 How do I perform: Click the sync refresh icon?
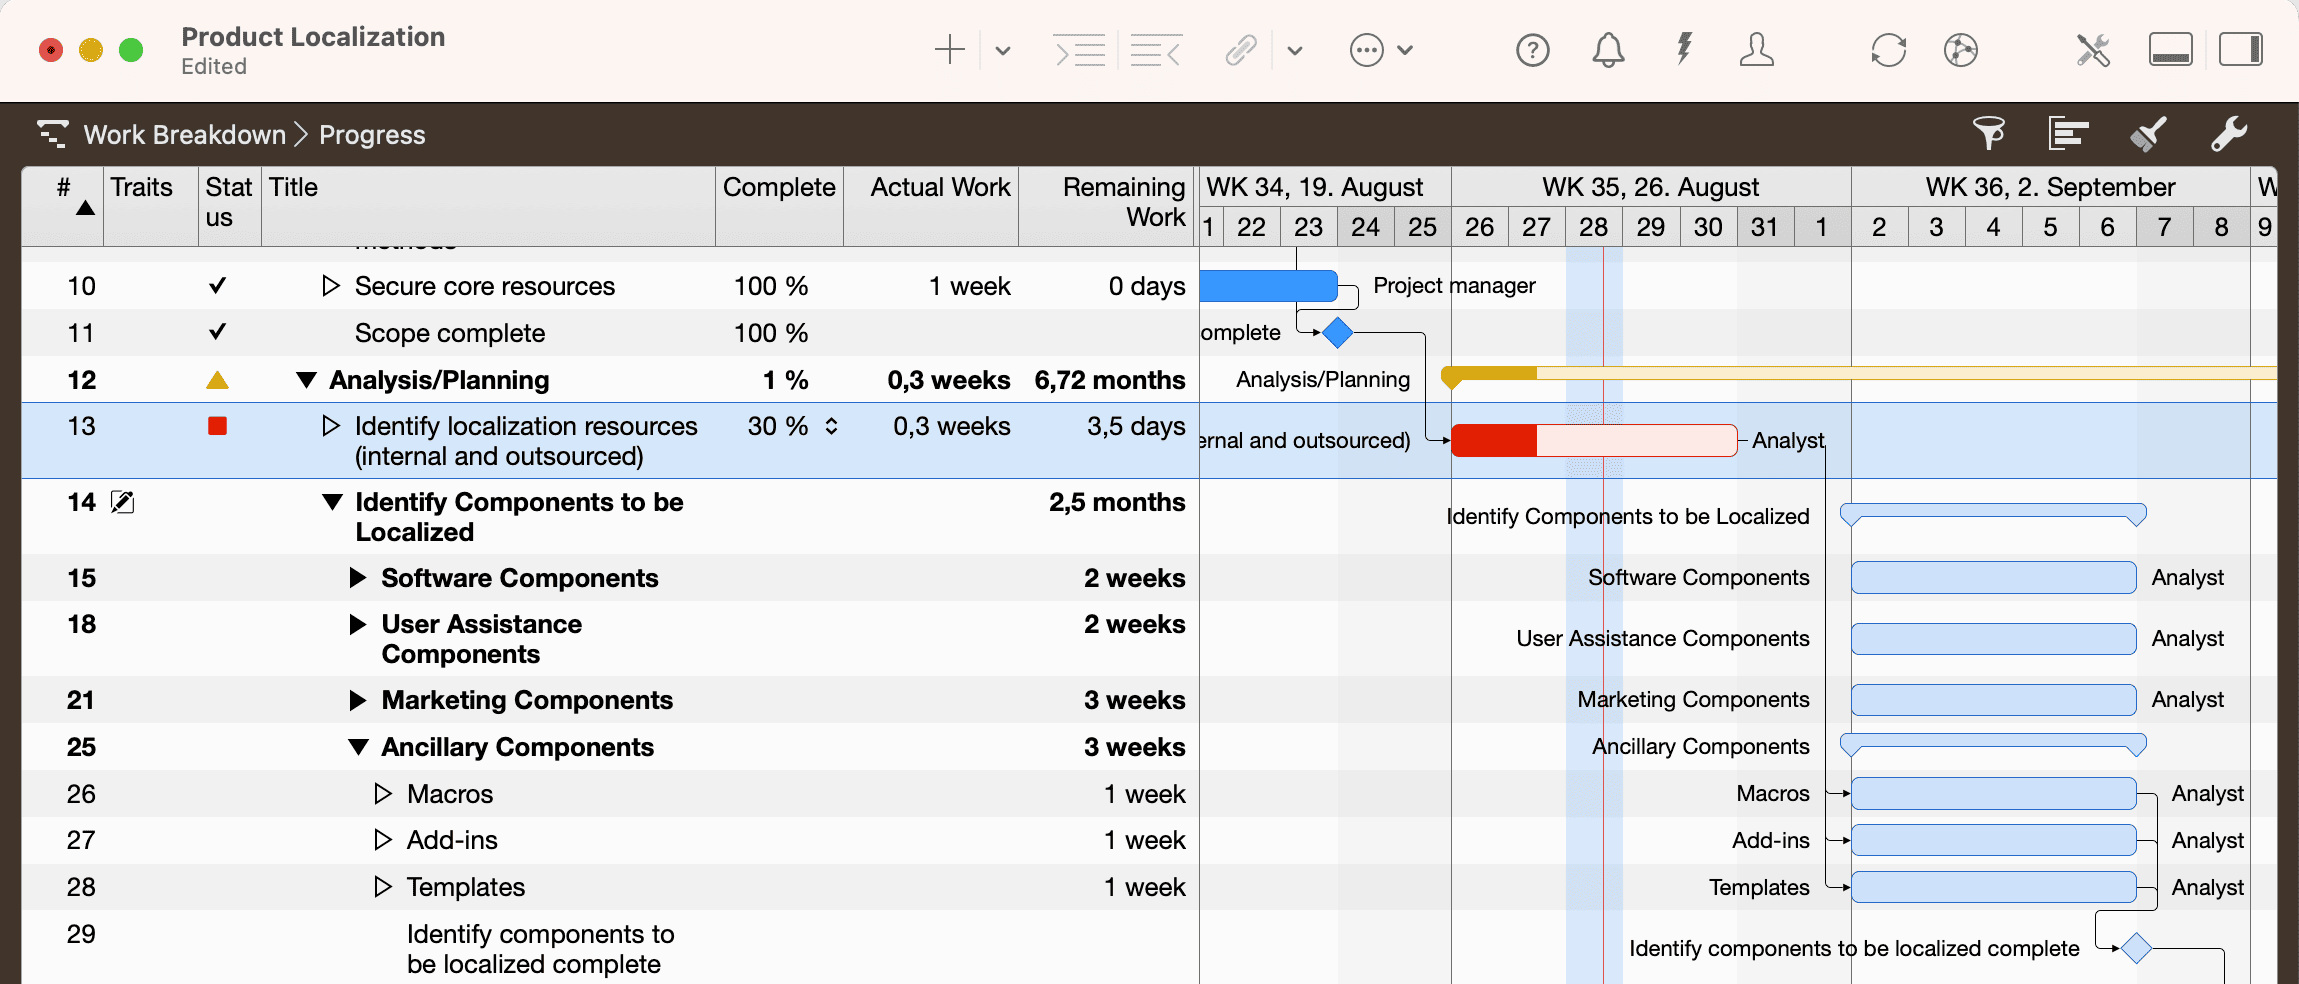(x=1888, y=50)
